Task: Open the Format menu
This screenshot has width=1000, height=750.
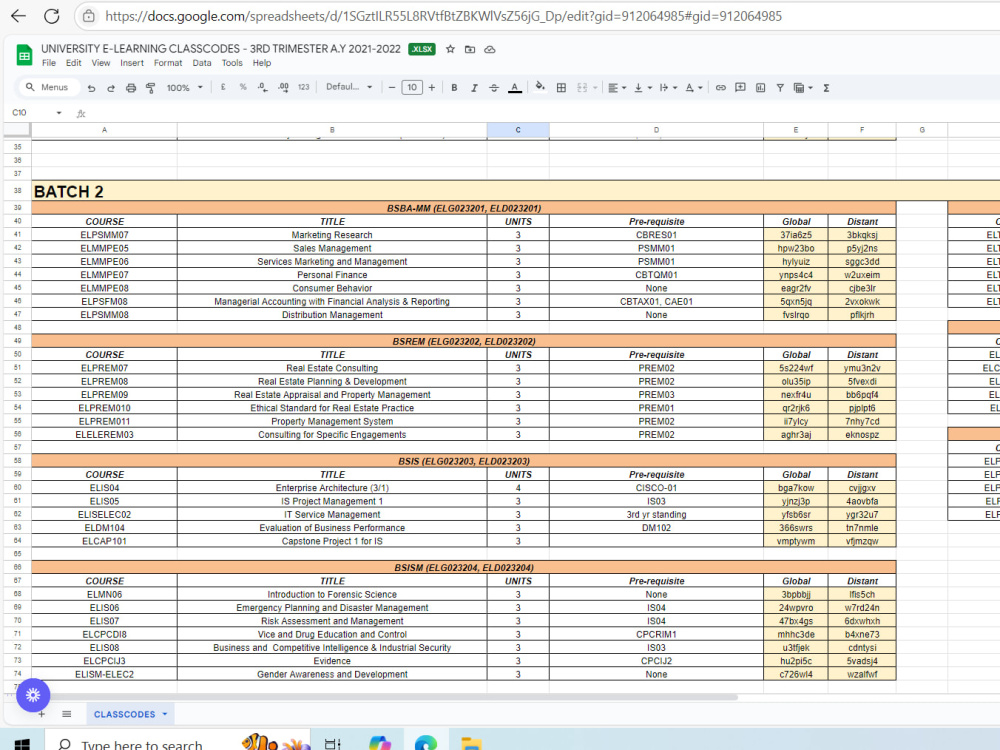Action: [x=168, y=63]
